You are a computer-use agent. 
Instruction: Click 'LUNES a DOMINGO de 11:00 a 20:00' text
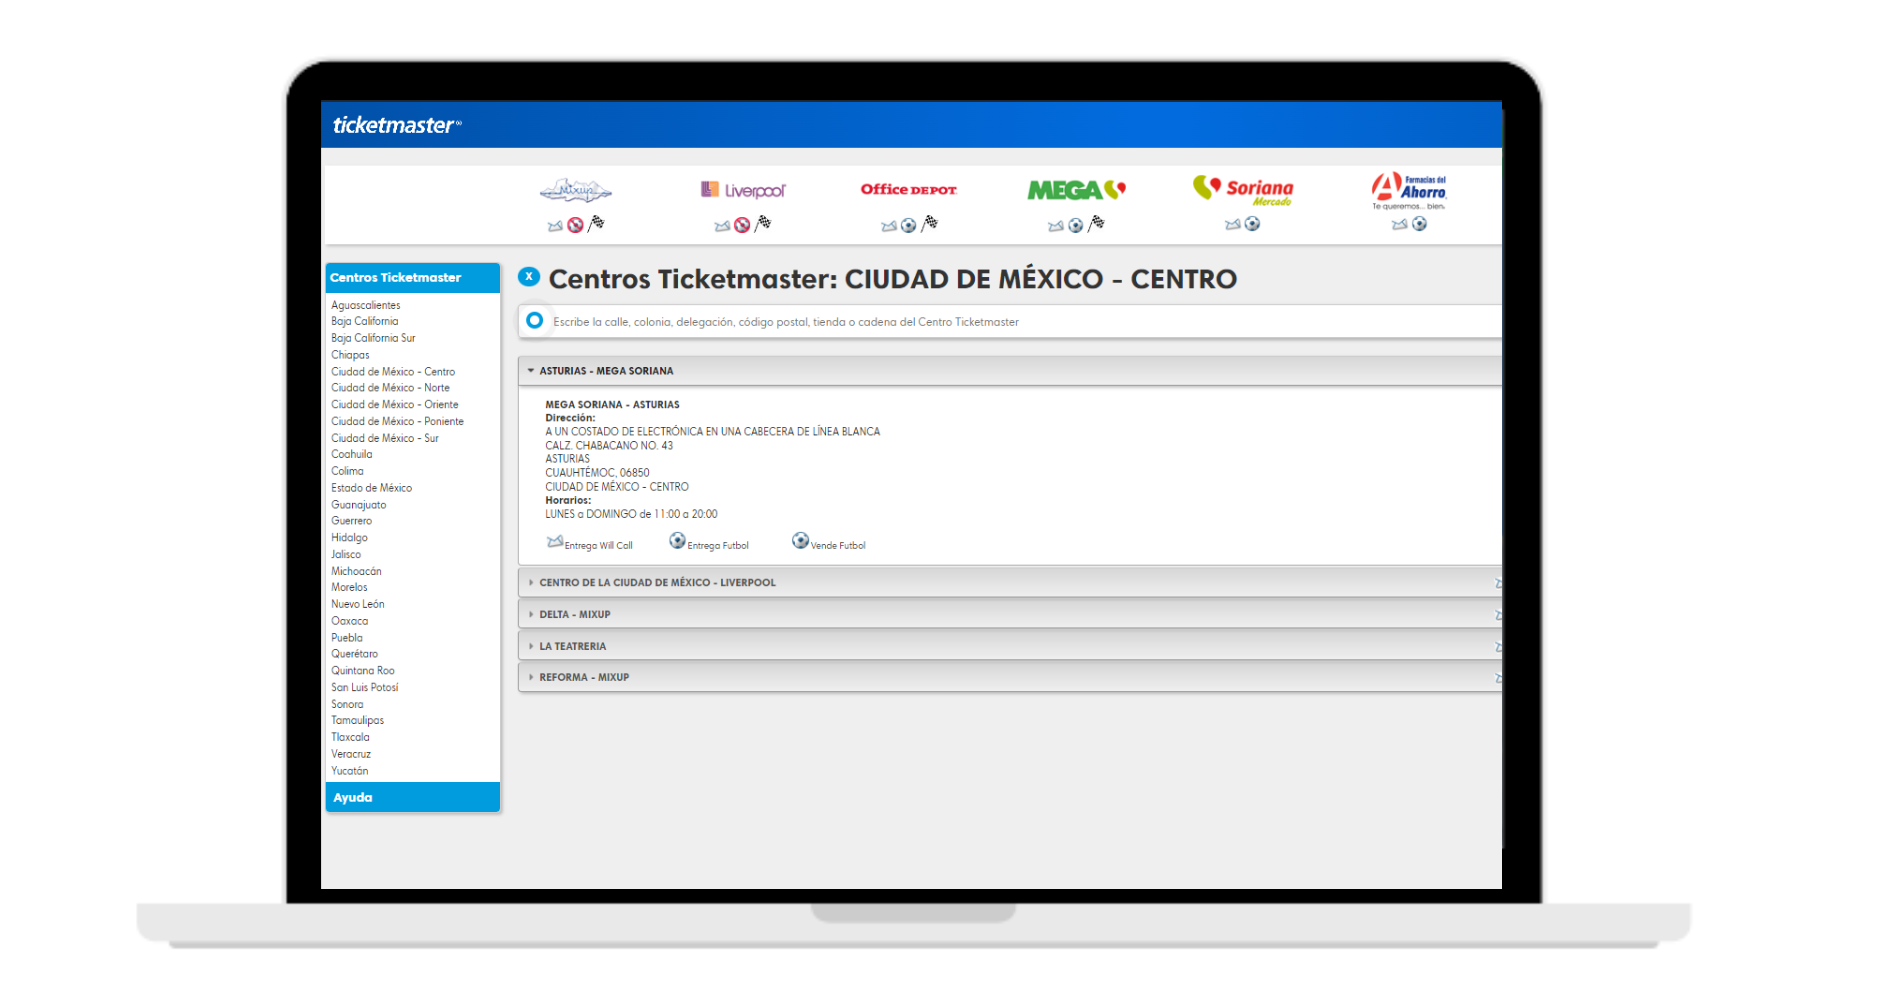point(631,514)
